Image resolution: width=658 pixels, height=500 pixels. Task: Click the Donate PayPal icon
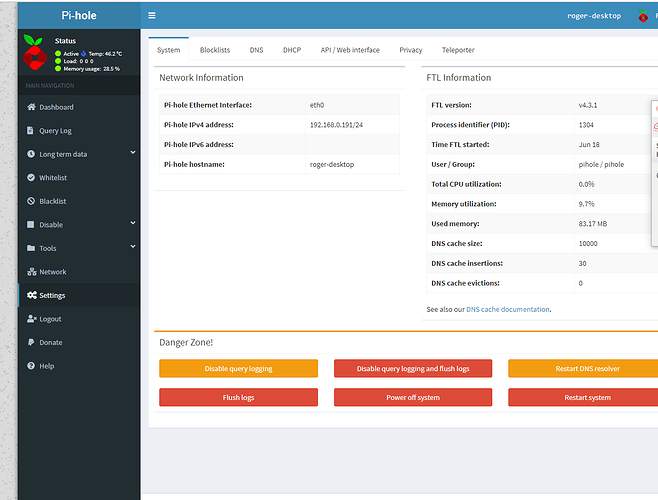31,342
